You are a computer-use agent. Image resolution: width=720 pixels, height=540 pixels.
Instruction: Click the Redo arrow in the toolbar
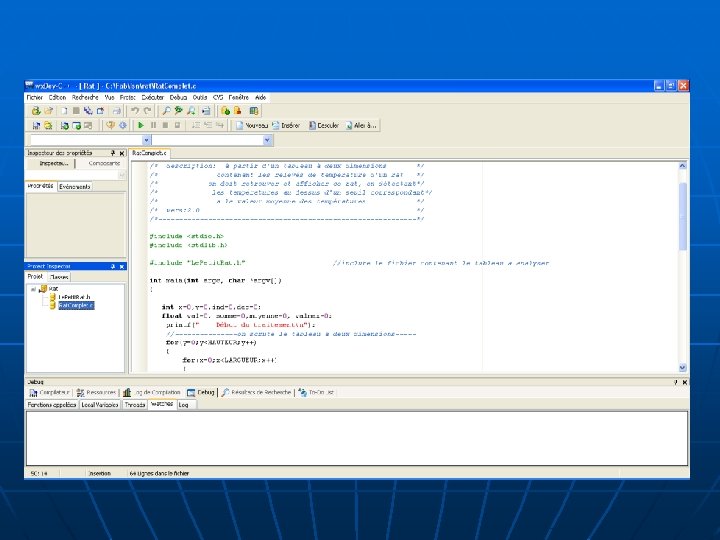[x=147, y=111]
